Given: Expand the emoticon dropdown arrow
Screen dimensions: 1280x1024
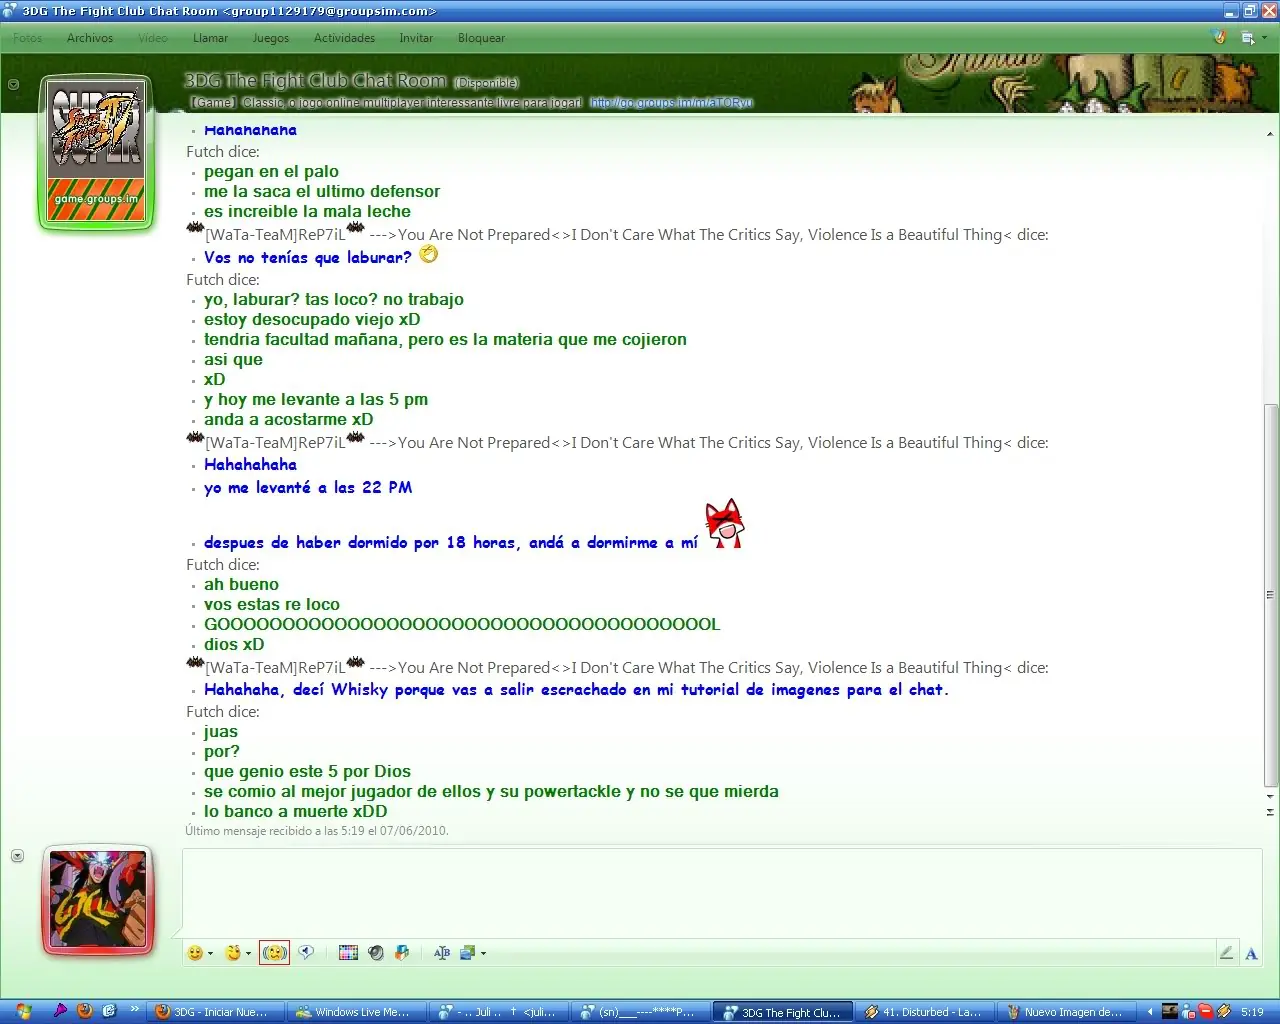Looking at the screenshot, I should pyautogui.click(x=210, y=953).
